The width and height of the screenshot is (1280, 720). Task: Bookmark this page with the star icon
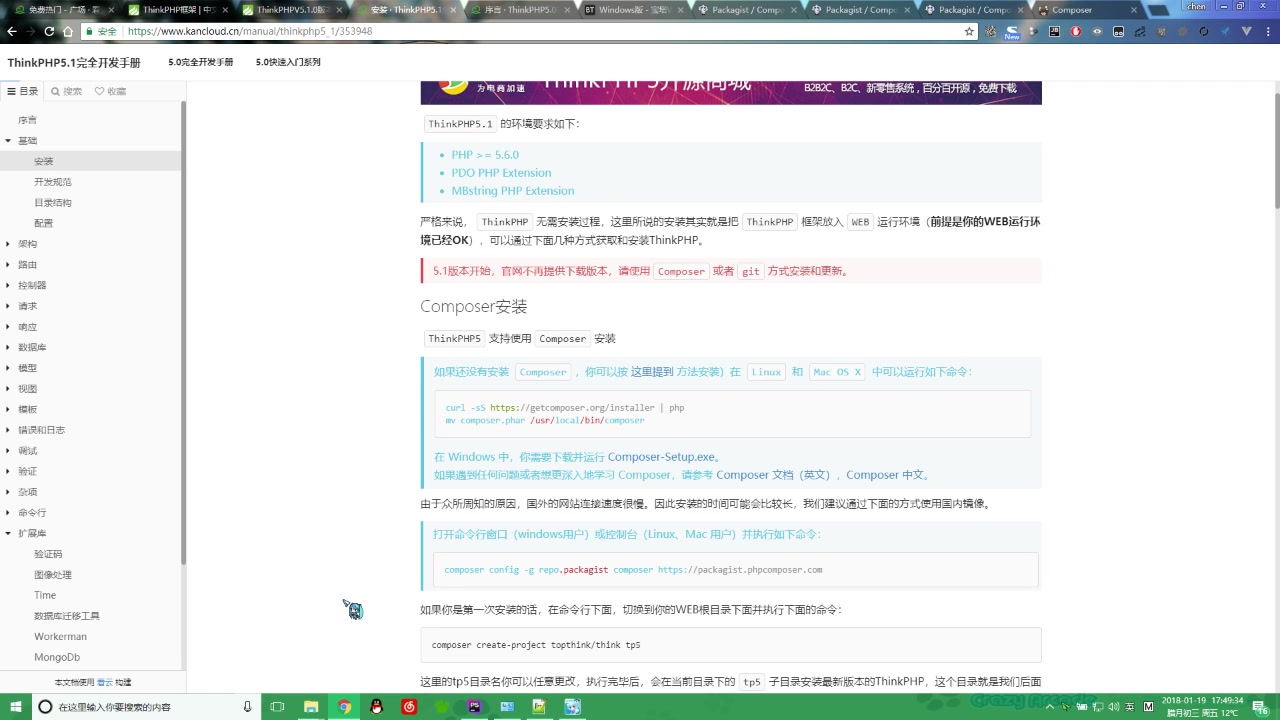click(x=969, y=31)
